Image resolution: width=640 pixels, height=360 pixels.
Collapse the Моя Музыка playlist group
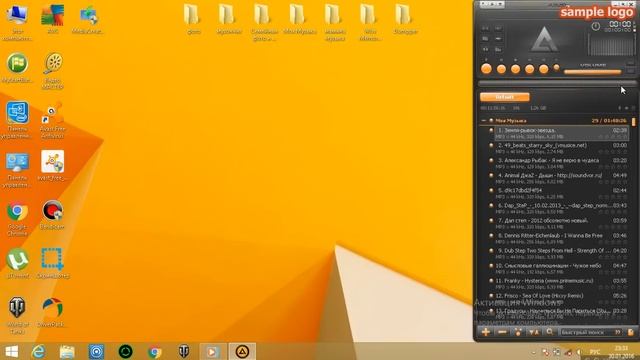pos(484,120)
